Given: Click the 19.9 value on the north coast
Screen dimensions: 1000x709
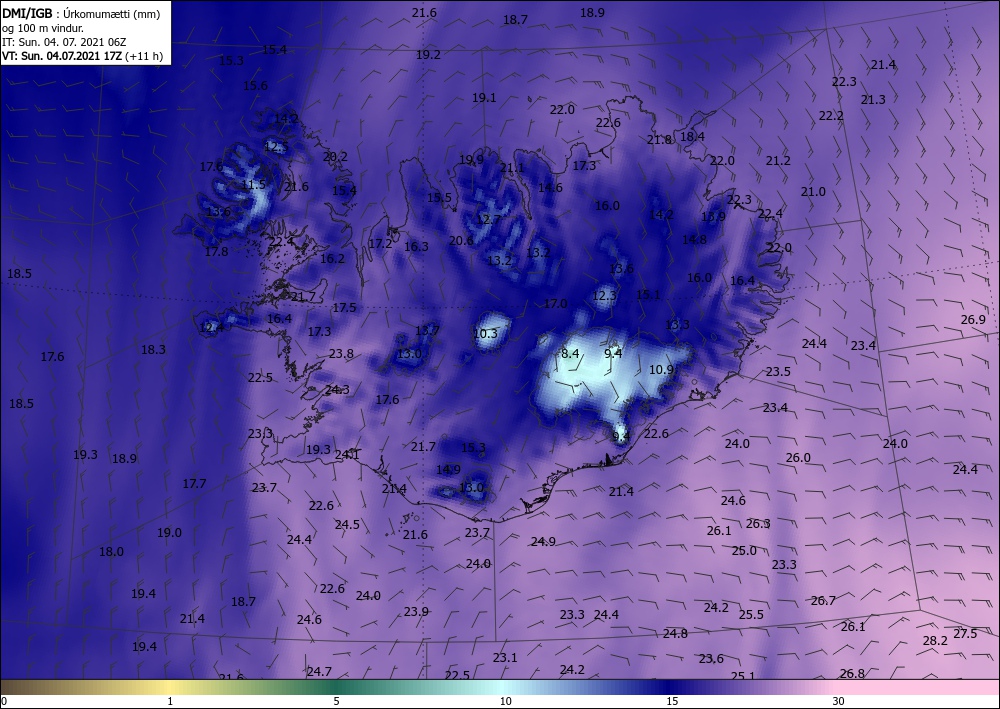Looking at the screenshot, I should [471, 159].
